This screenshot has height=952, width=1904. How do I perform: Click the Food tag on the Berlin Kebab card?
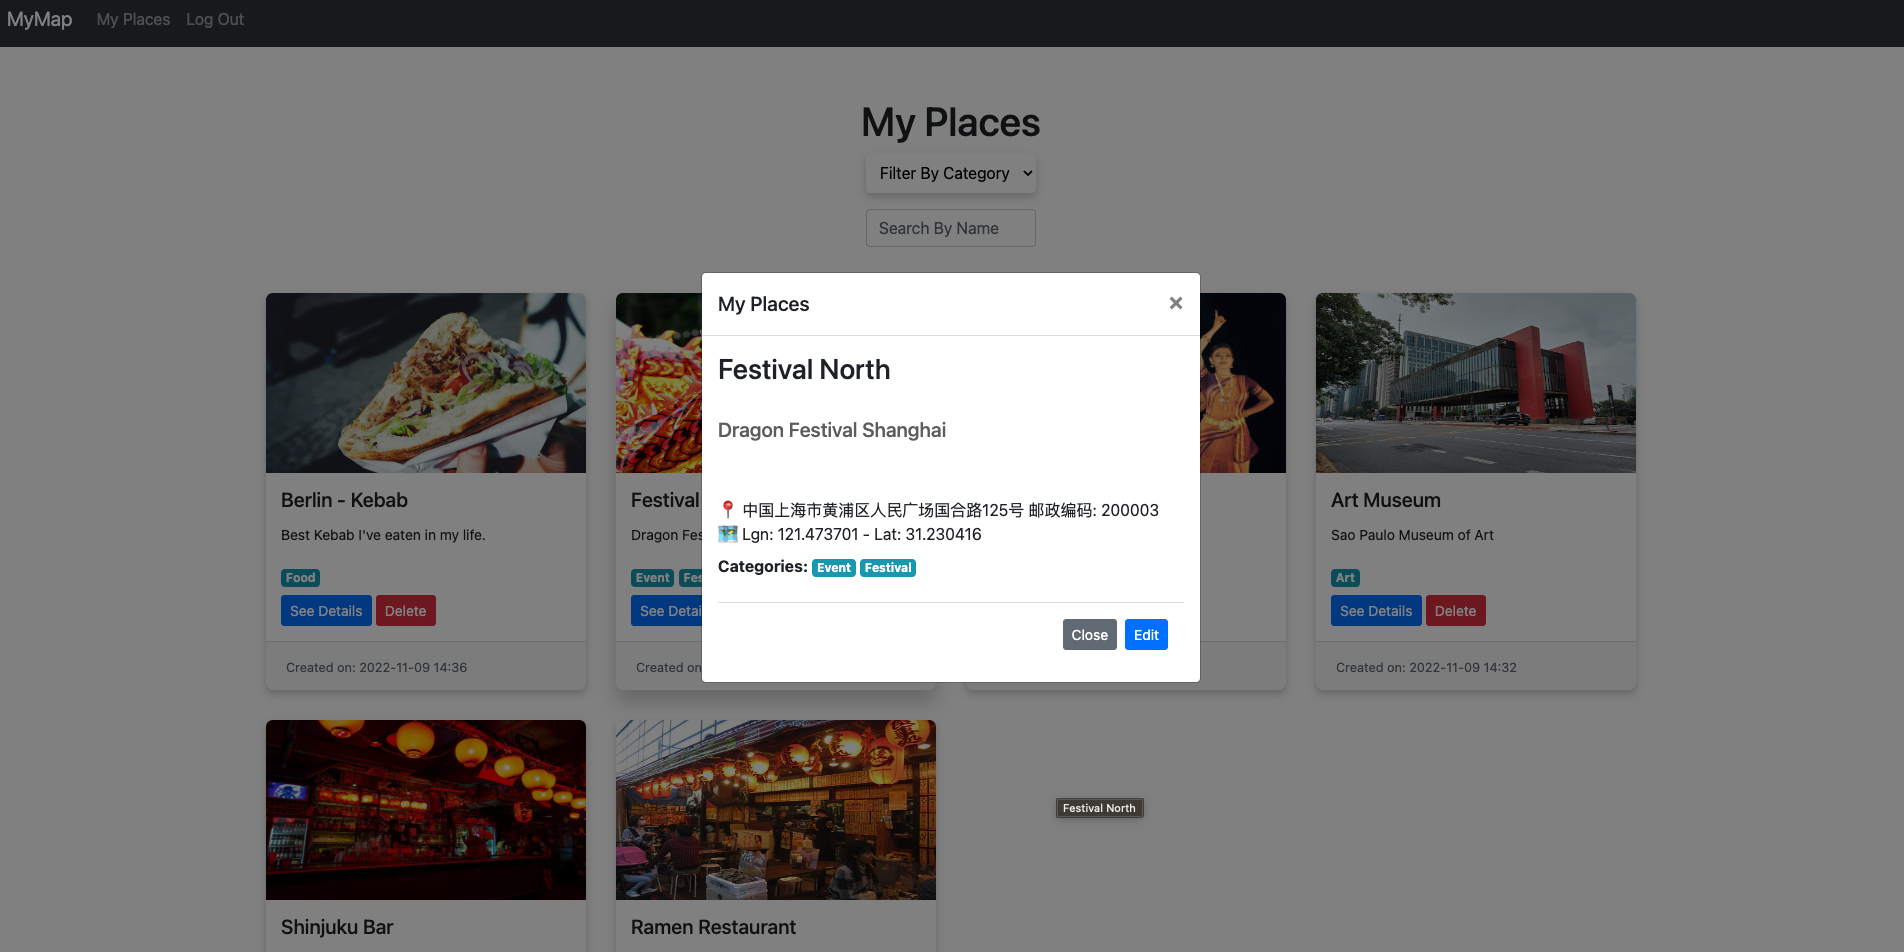click(300, 578)
